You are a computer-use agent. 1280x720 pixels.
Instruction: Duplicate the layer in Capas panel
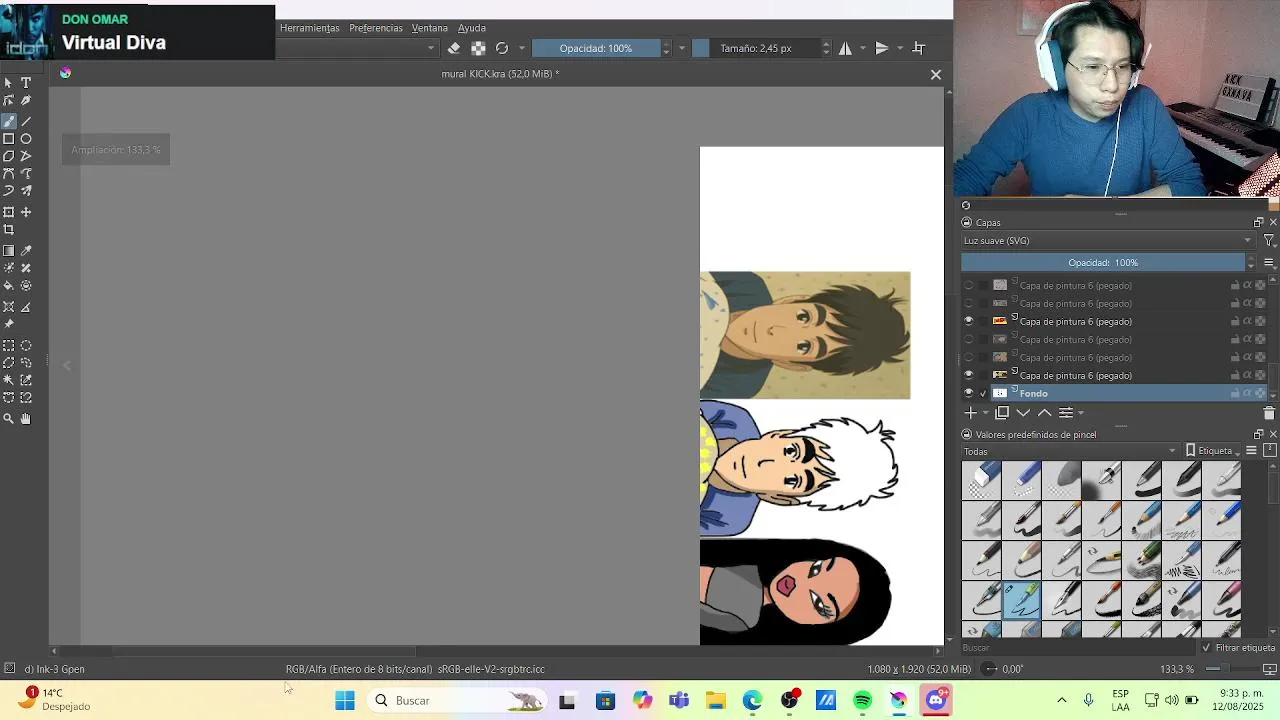[x=1002, y=412]
